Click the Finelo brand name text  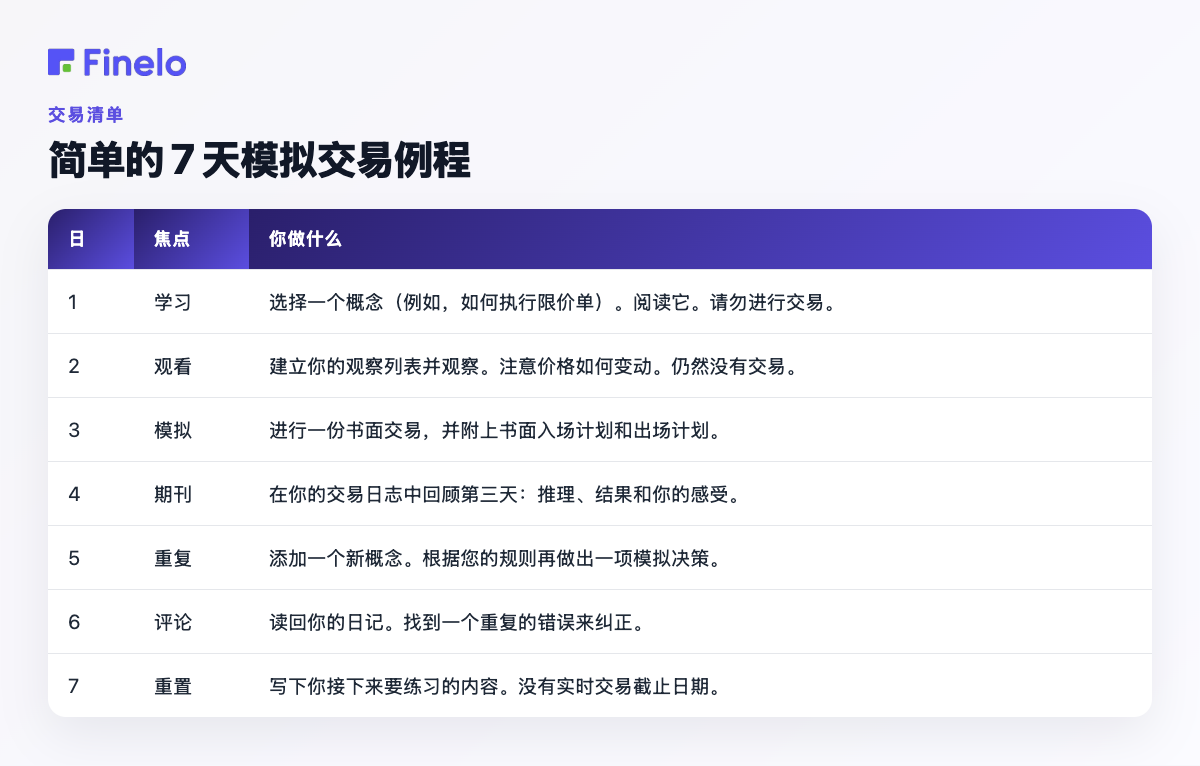coord(135,62)
